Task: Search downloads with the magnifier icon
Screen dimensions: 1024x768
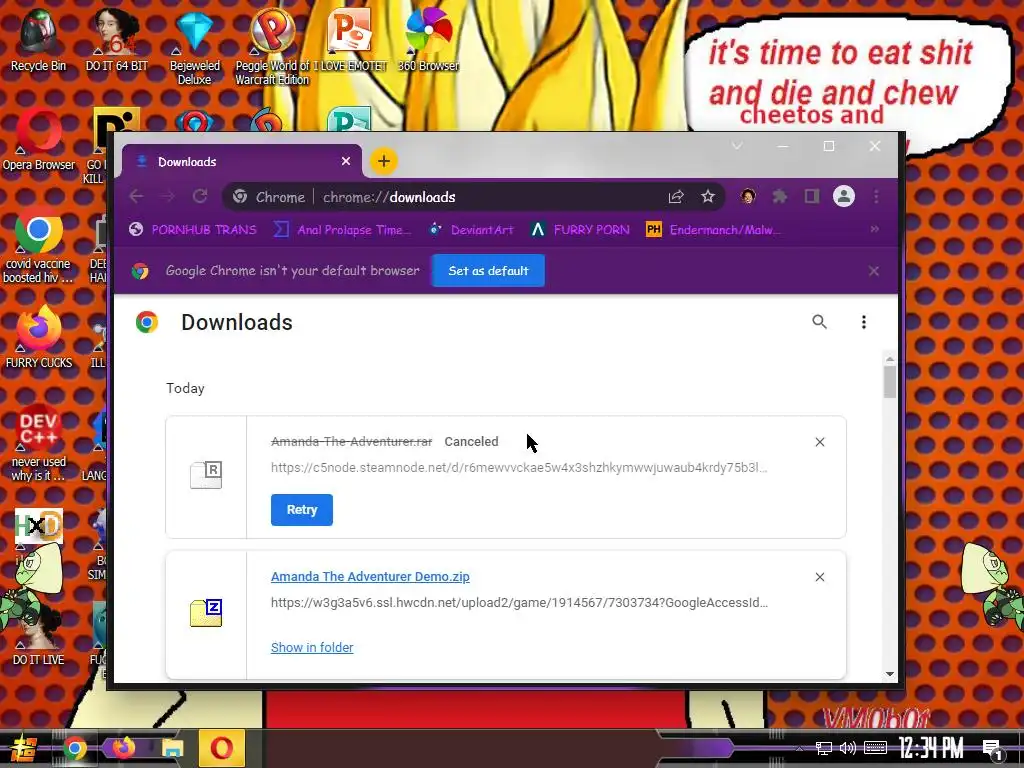Action: [x=820, y=321]
